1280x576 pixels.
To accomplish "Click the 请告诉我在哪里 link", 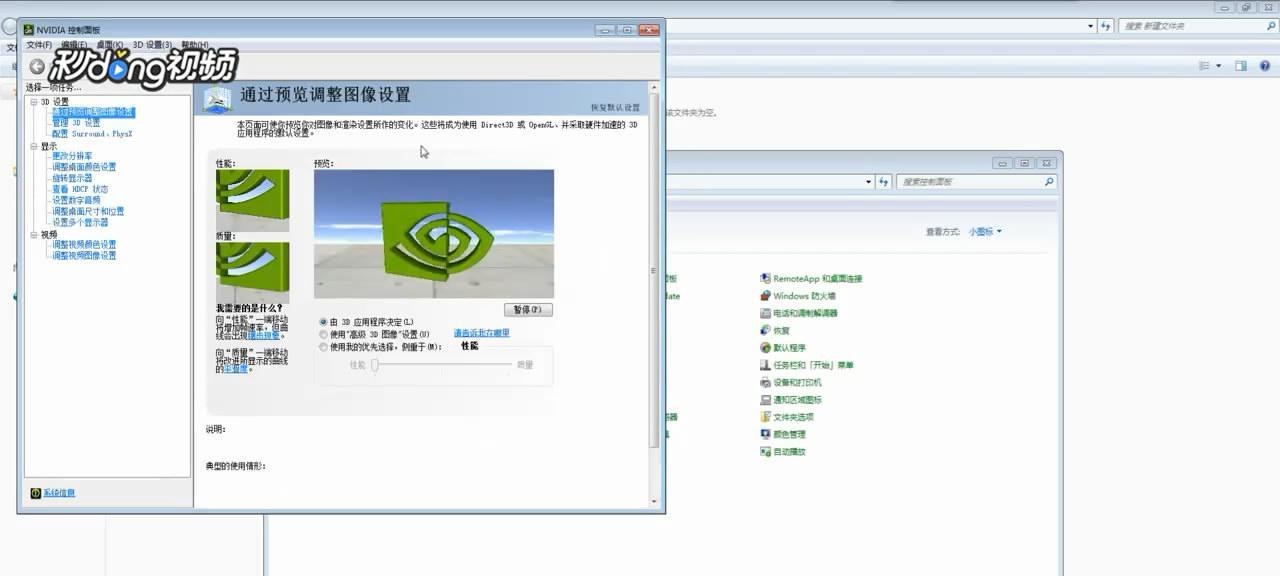I will coord(482,333).
